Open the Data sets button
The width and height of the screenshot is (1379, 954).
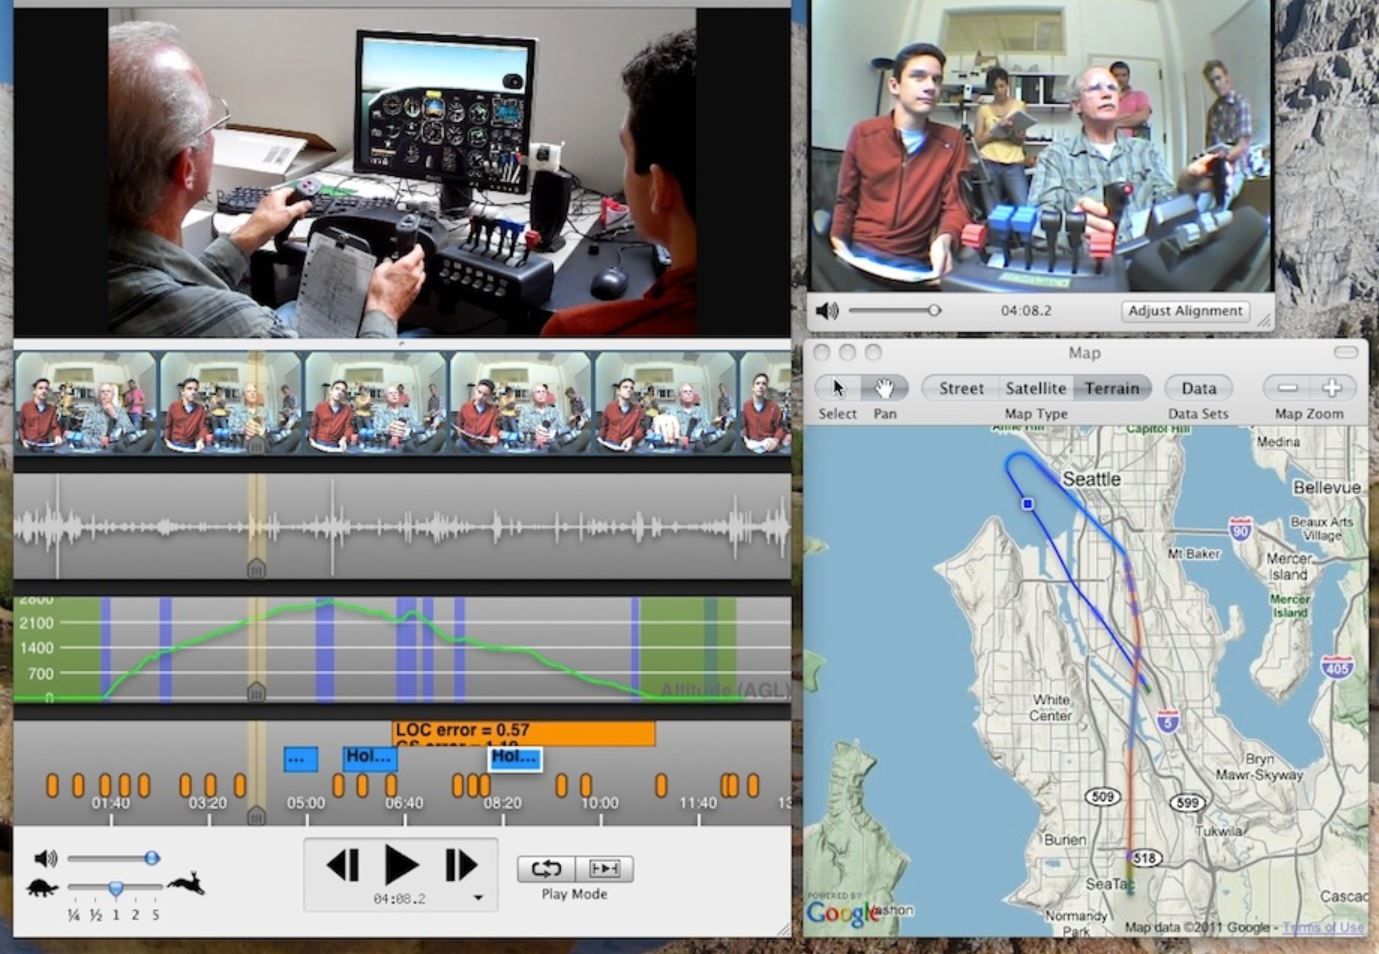point(1198,388)
